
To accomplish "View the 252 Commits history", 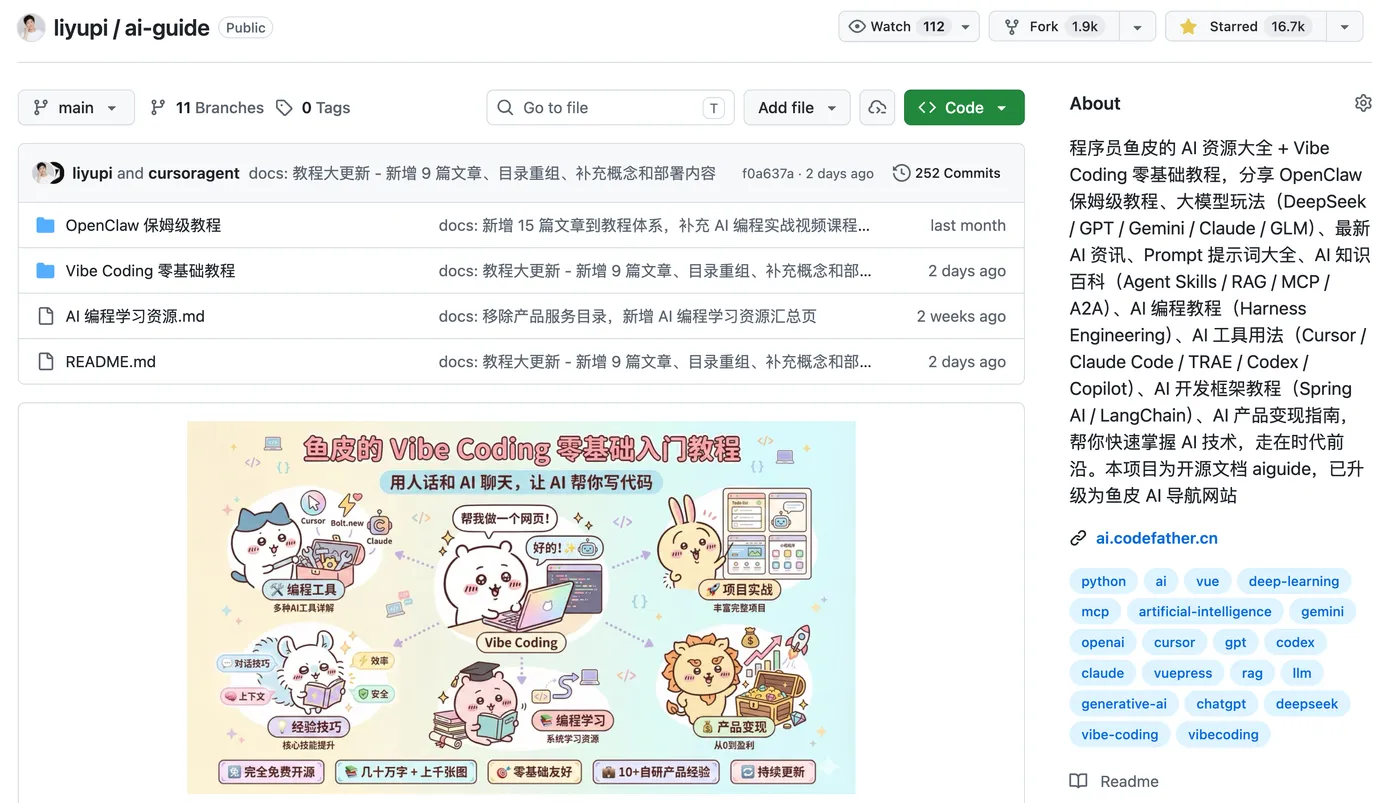I will coord(947,173).
